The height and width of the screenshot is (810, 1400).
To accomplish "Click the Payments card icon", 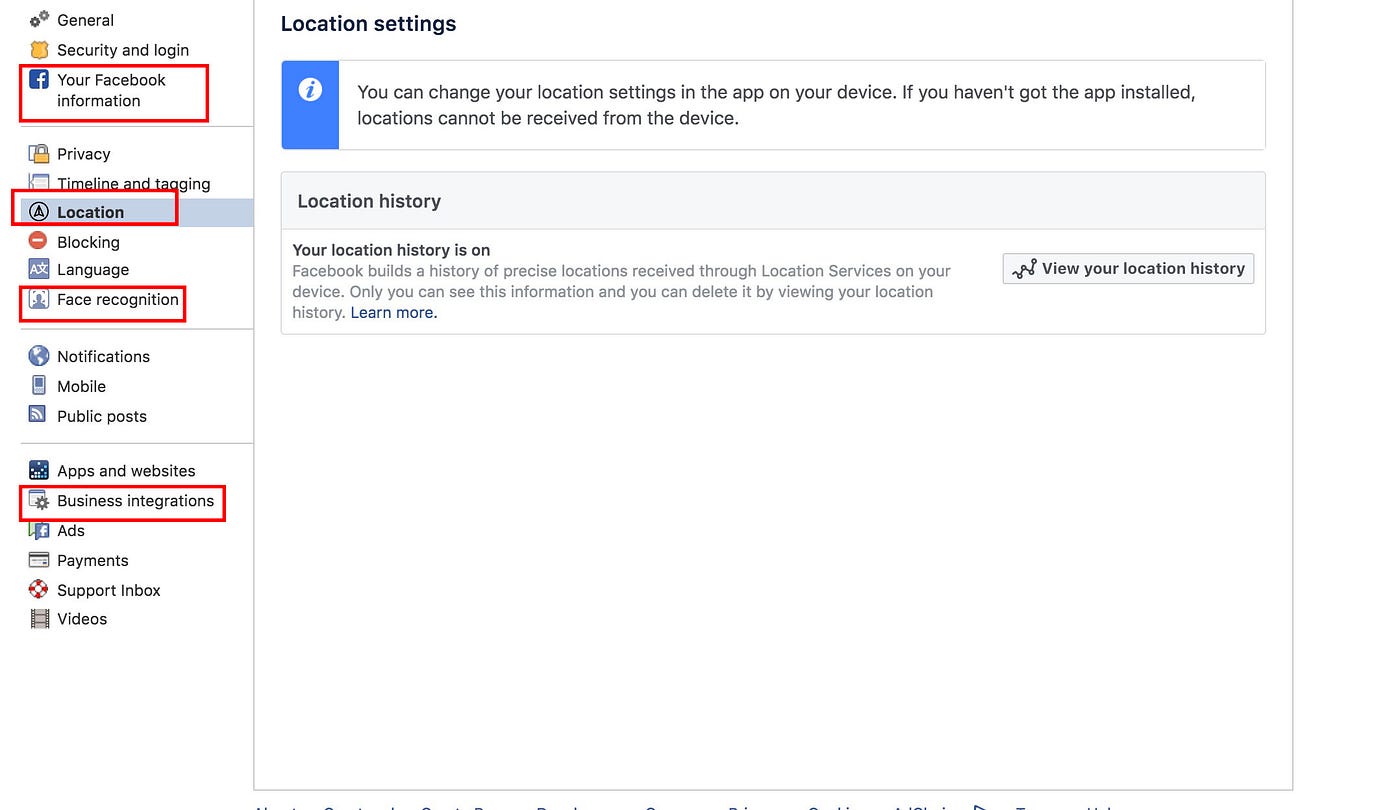I will [x=37, y=560].
